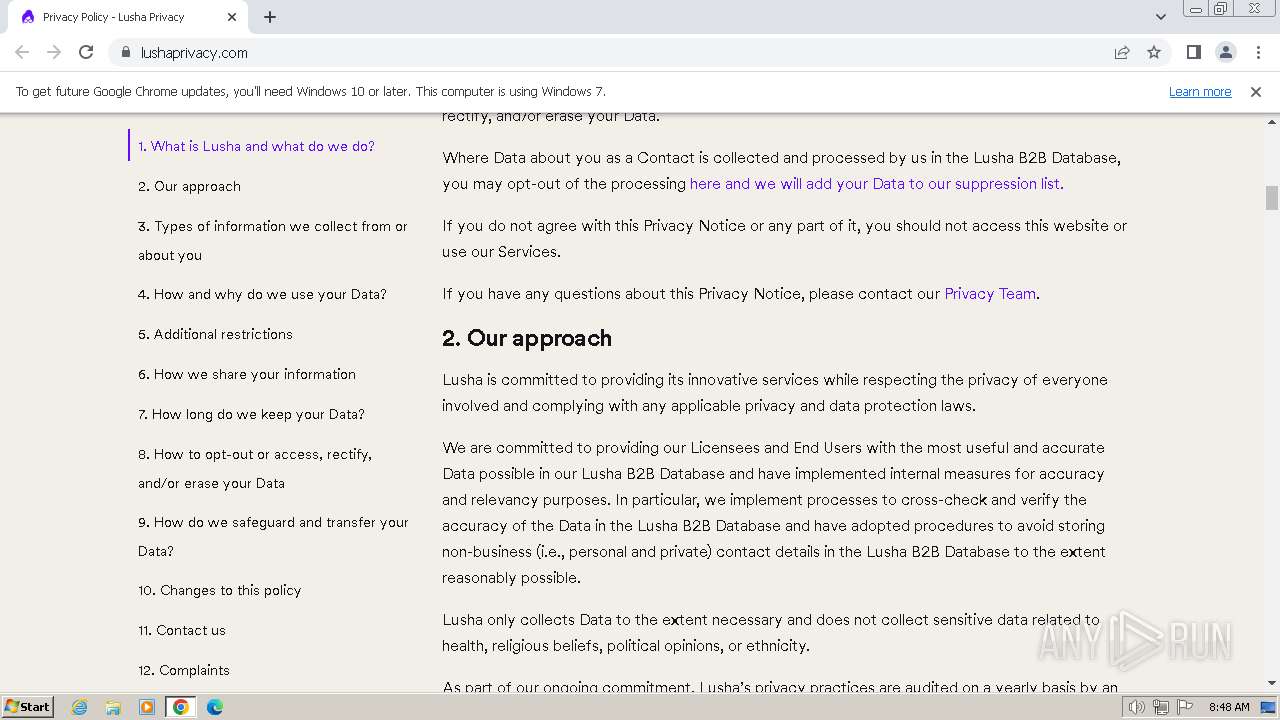The width and height of the screenshot is (1280, 720).
Task: Open the Chrome profile avatar
Action: [x=1225, y=52]
